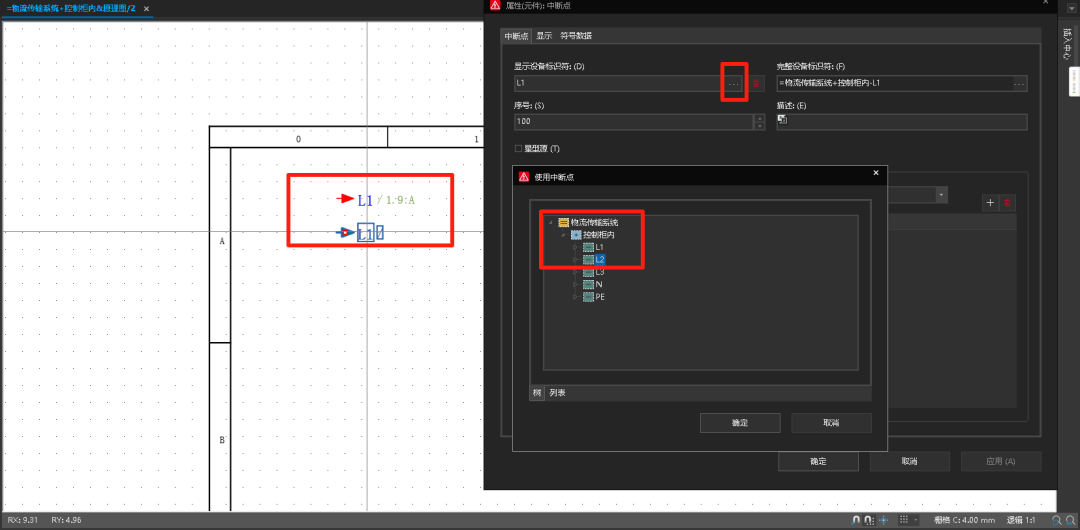Increase 序号 with up stepper arrow
This screenshot has height=530, width=1080.
[760, 118]
